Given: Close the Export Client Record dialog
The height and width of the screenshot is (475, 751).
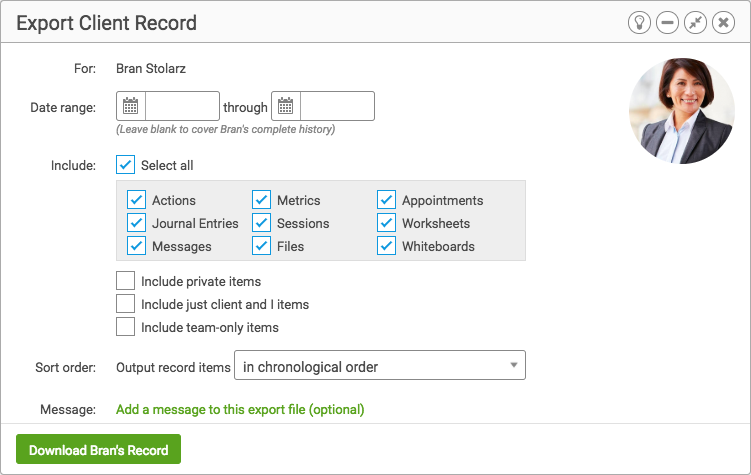Looking at the screenshot, I should tap(724, 23).
